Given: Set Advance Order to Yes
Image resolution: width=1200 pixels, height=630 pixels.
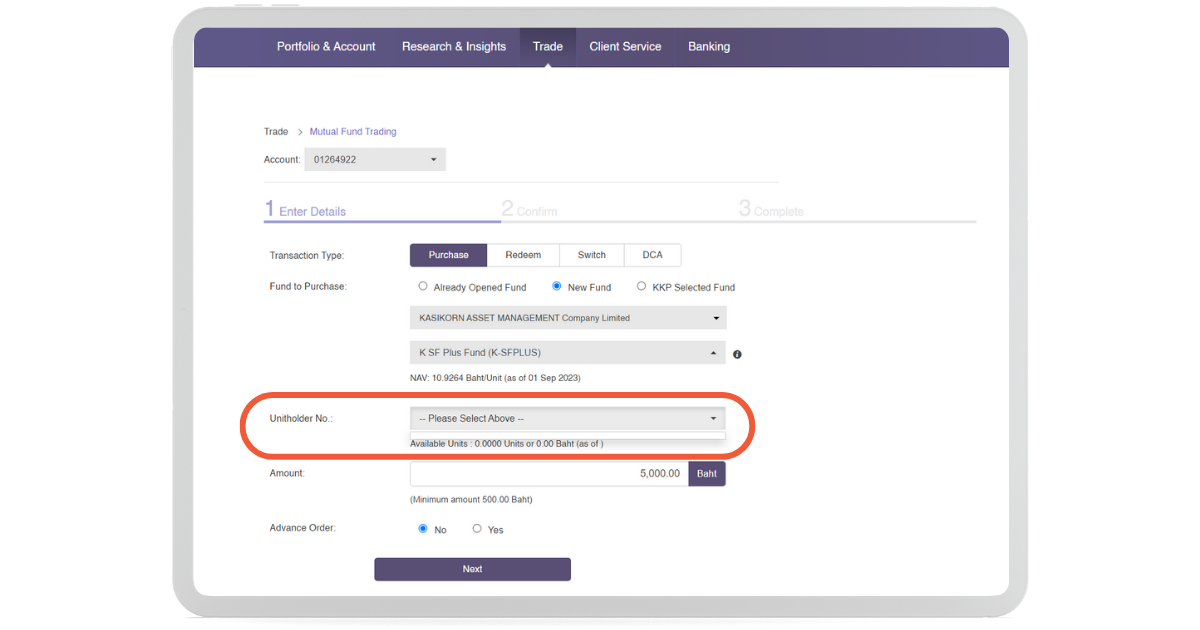Looking at the screenshot, I should (477, 529).
